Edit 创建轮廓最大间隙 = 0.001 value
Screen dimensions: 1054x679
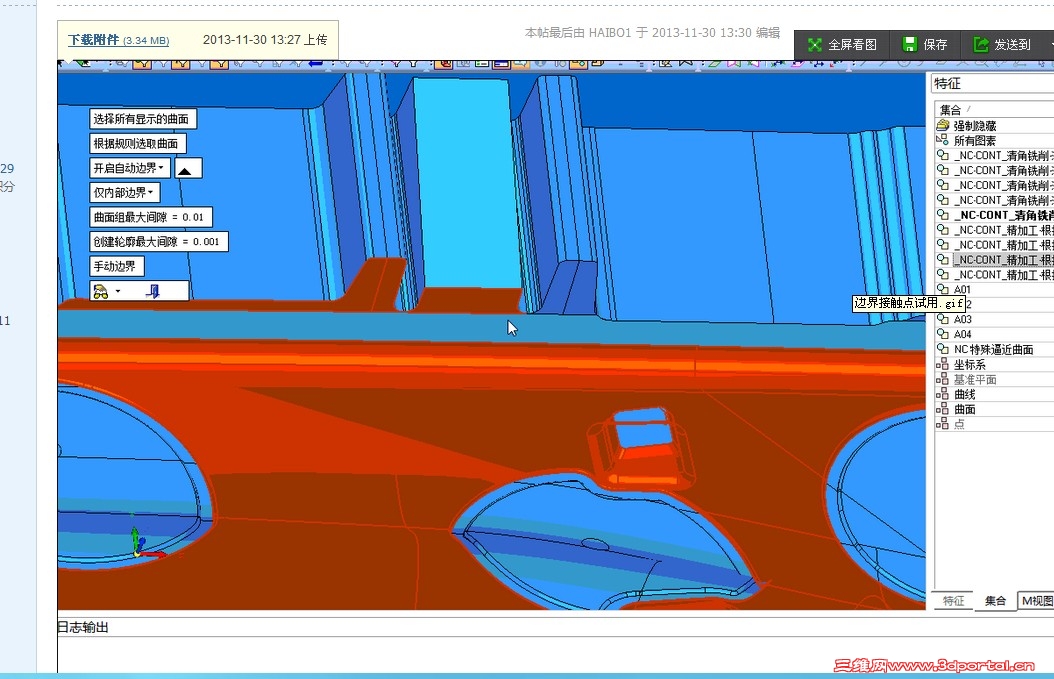[159, 241]
